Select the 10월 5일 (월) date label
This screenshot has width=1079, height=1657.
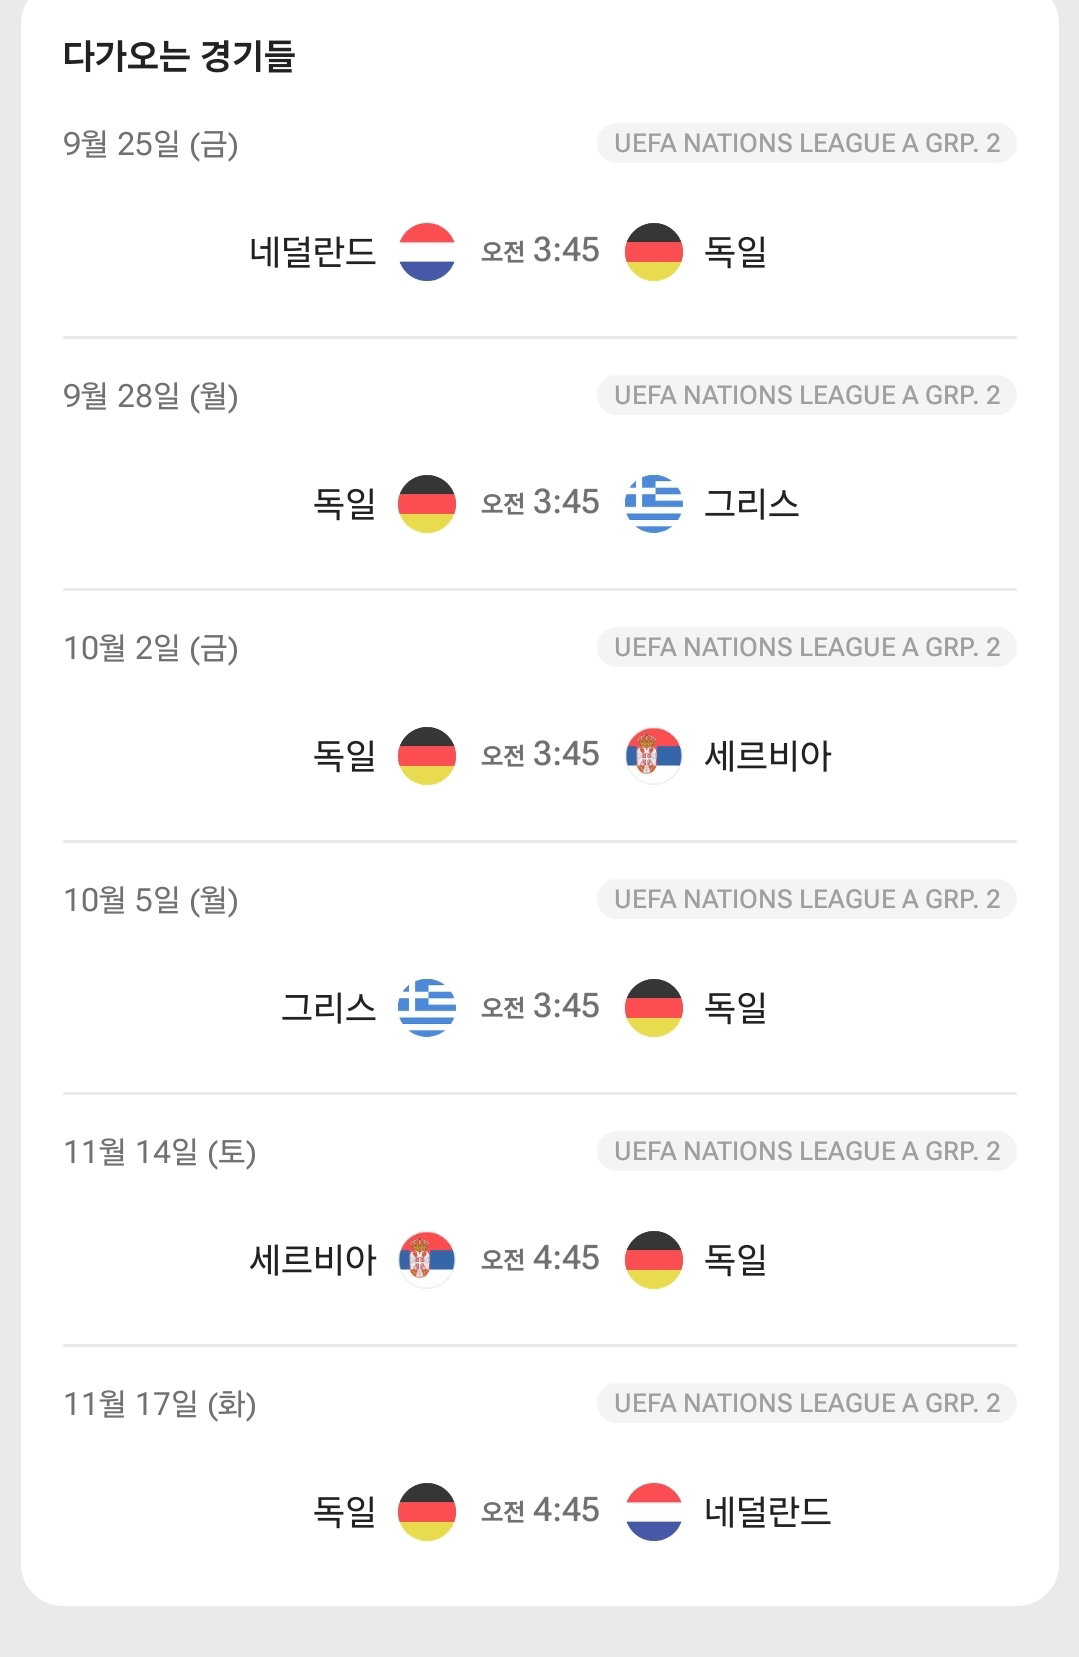coord(151,900)
